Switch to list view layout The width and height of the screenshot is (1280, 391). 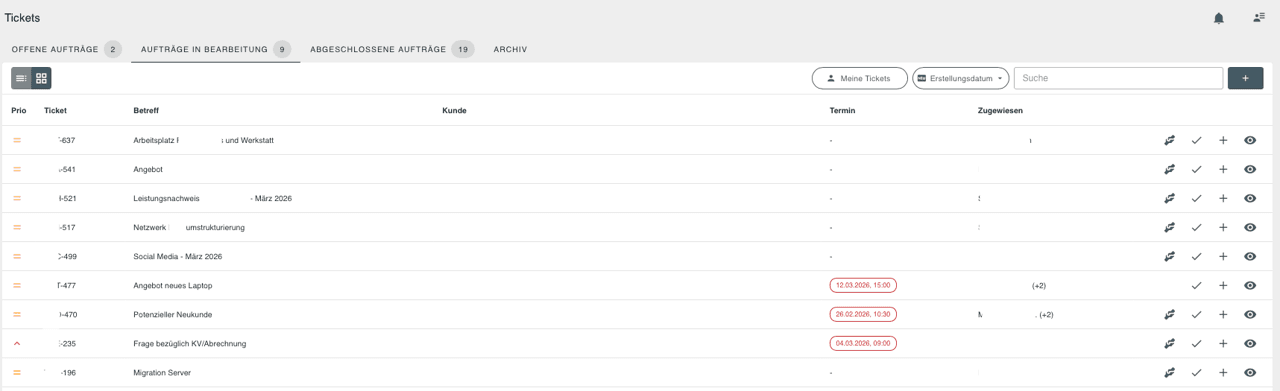pos(21,78)
